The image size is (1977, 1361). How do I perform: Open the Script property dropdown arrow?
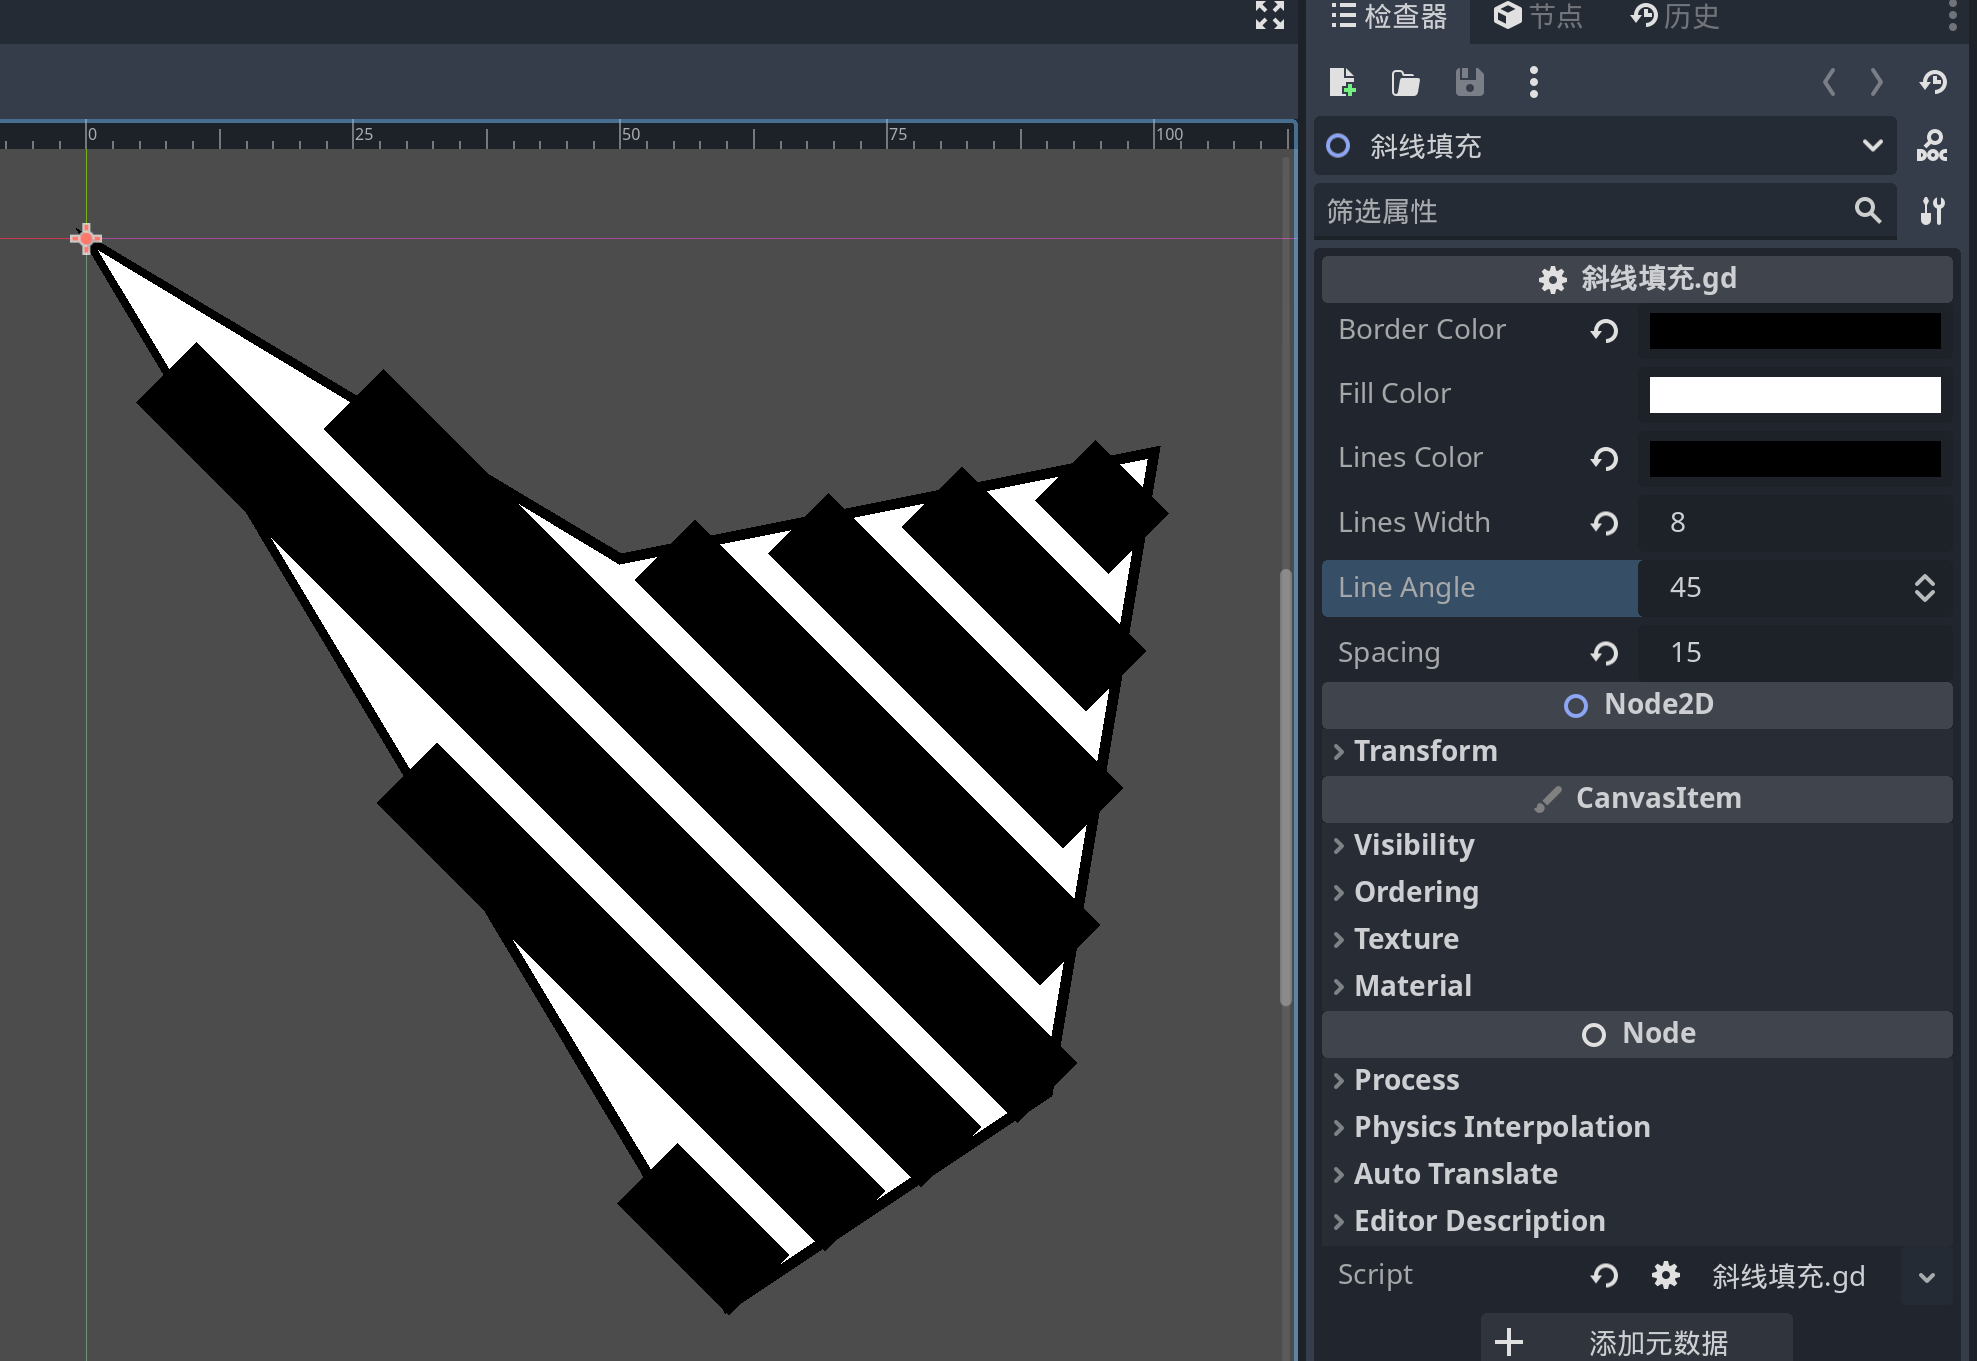[1927, 1277]
